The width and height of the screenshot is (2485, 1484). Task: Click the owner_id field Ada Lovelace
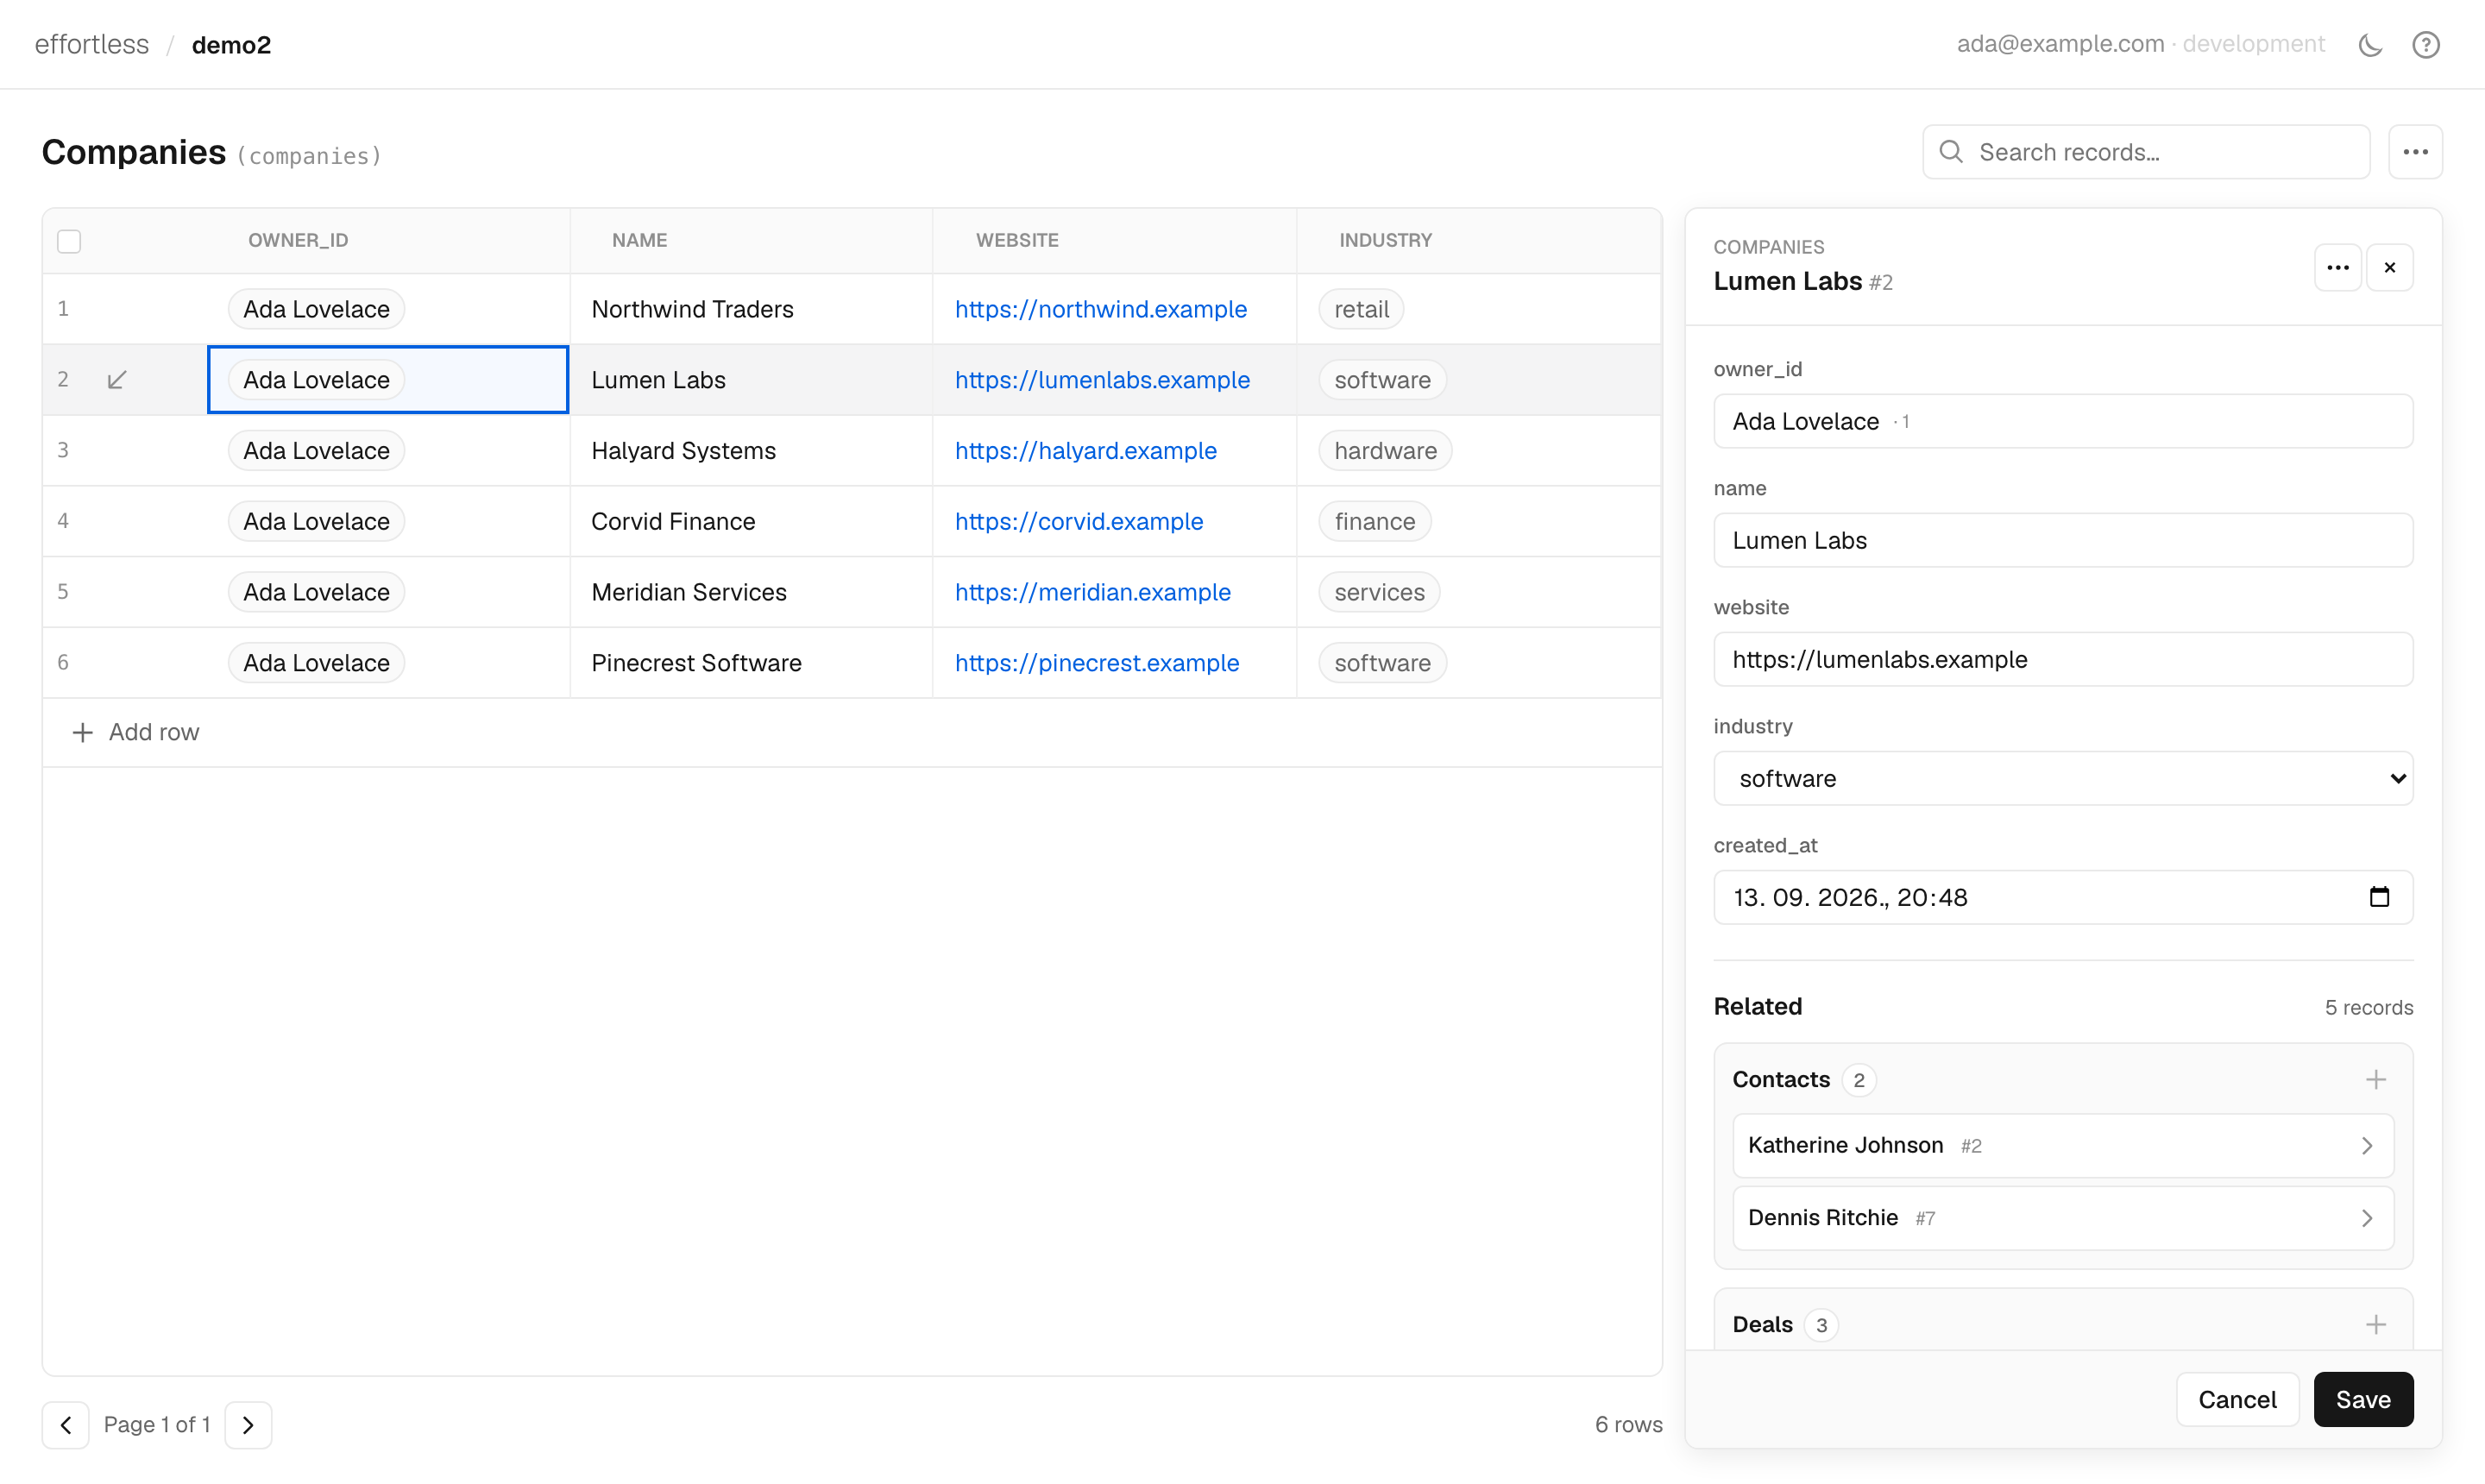(2062, 421)
